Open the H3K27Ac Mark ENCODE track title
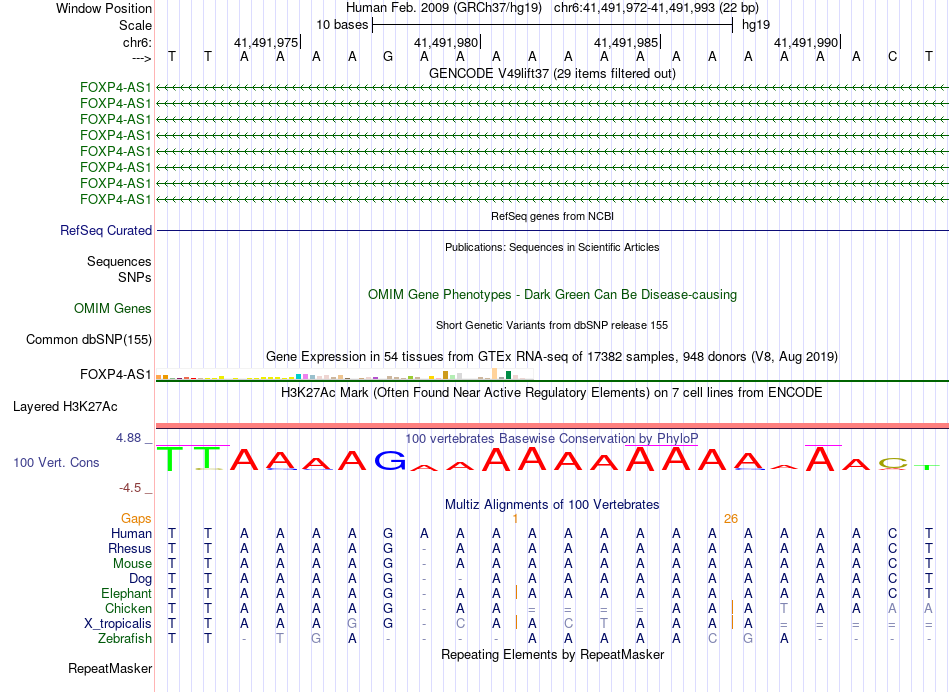950x692 pixels. click(x=552, y=393)
